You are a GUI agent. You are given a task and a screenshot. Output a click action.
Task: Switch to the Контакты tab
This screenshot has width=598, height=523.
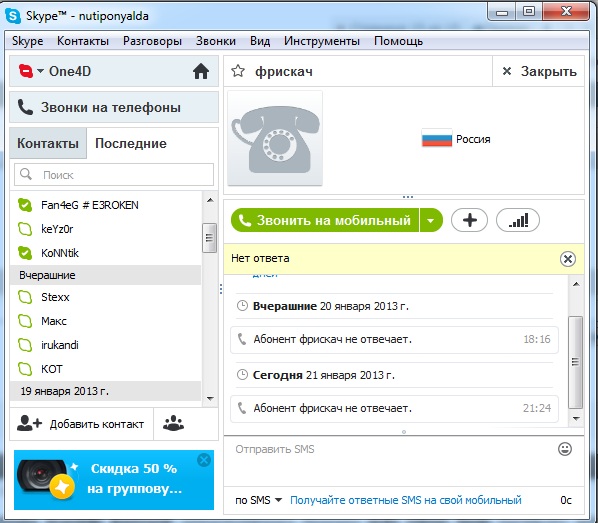click(x=48, y=143)
